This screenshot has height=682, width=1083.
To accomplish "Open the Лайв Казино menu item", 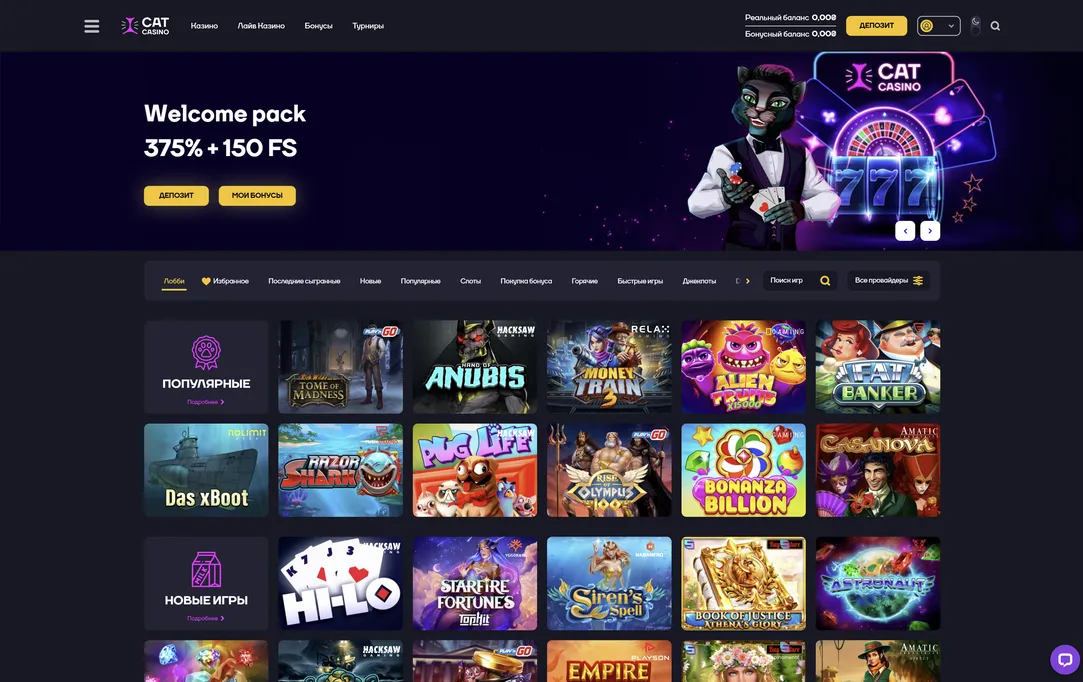I will pos(261,26).
